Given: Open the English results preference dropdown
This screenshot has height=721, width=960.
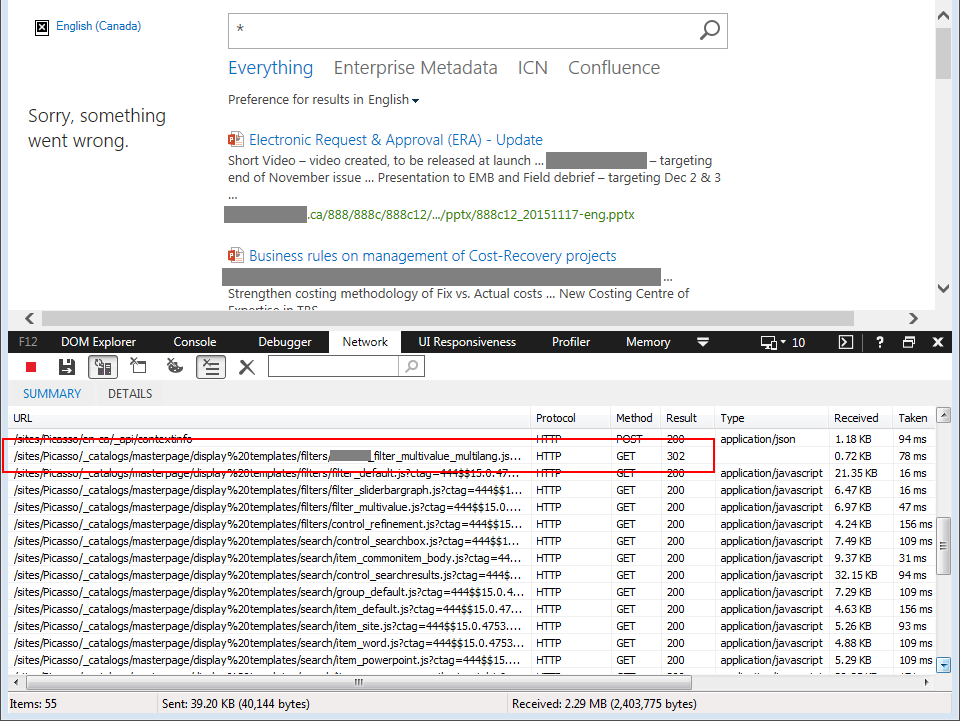Looking at the screenshot, I should [393, 100].
